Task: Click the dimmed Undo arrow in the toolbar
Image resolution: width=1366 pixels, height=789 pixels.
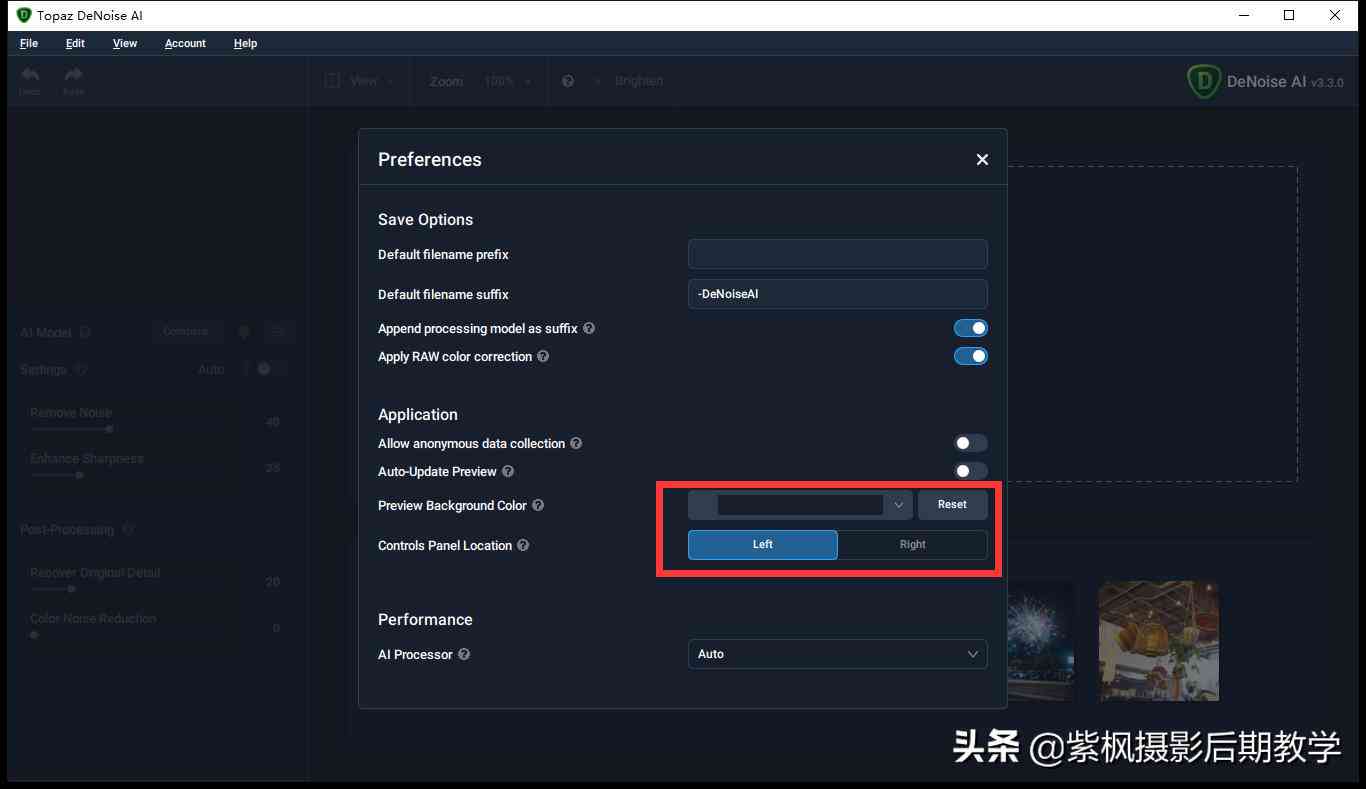Action: 30,75
